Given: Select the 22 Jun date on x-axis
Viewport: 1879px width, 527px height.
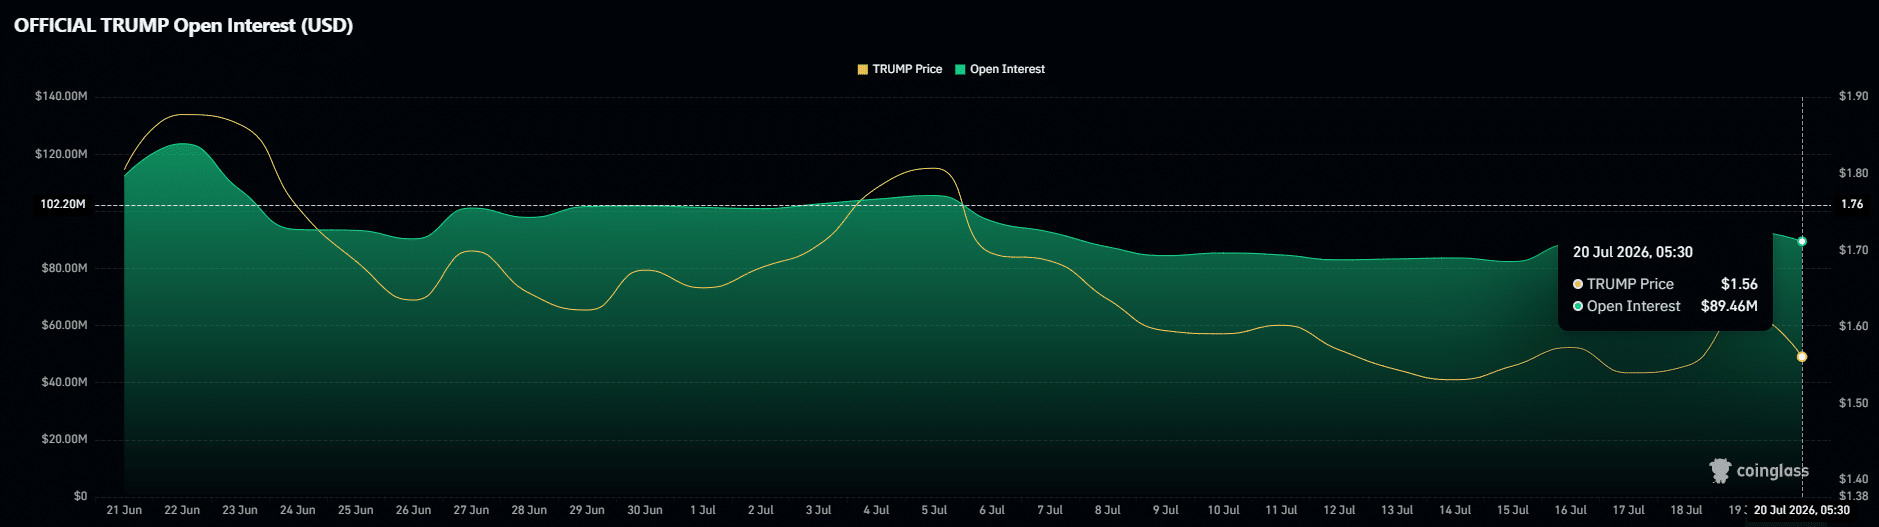Looking at the screenshot, I should point(182,510).
